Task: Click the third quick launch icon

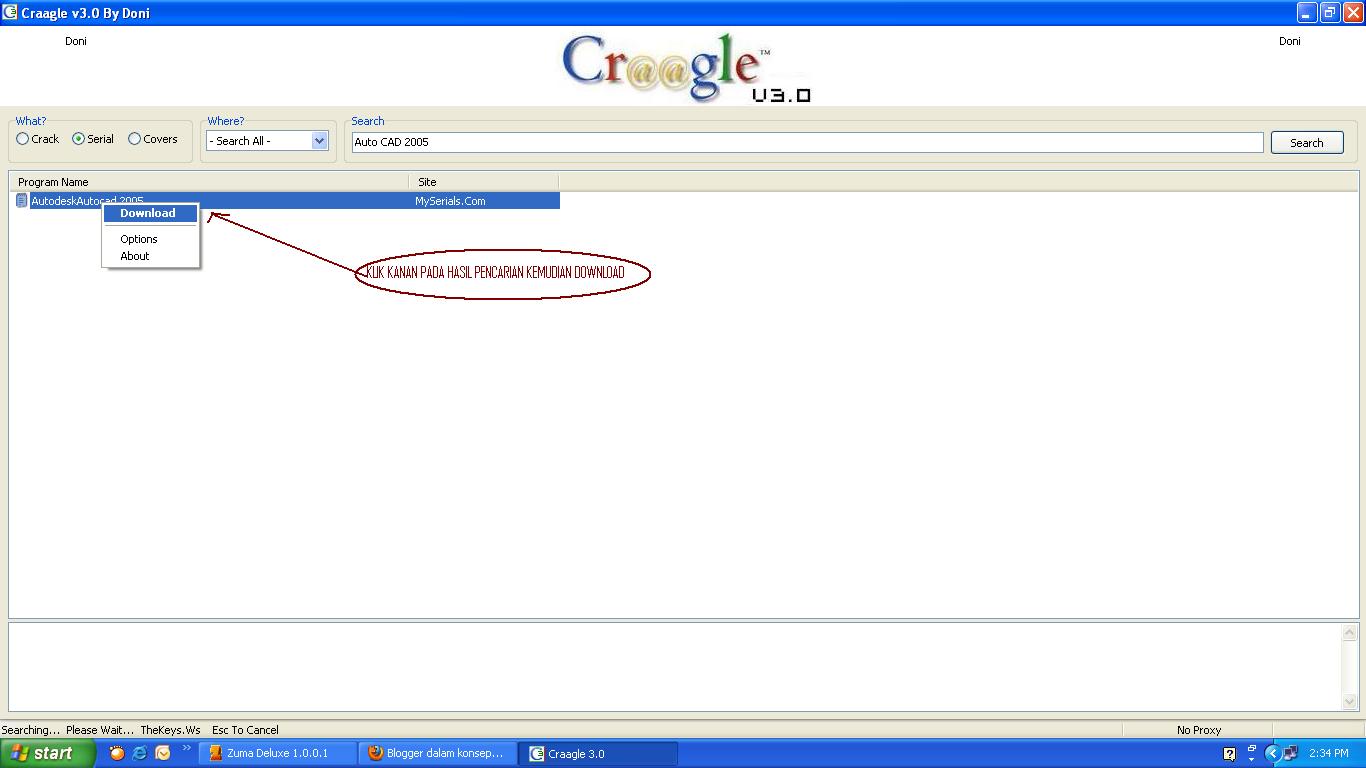Action: [163, 753]
